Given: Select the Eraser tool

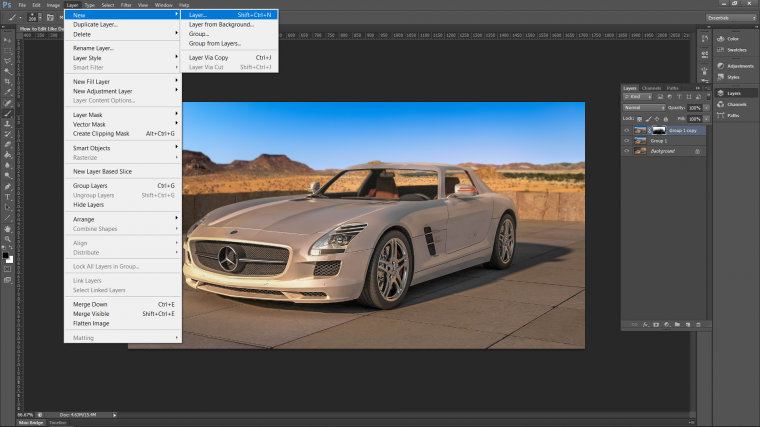Looking at the screenshot, I should (7, 144).
